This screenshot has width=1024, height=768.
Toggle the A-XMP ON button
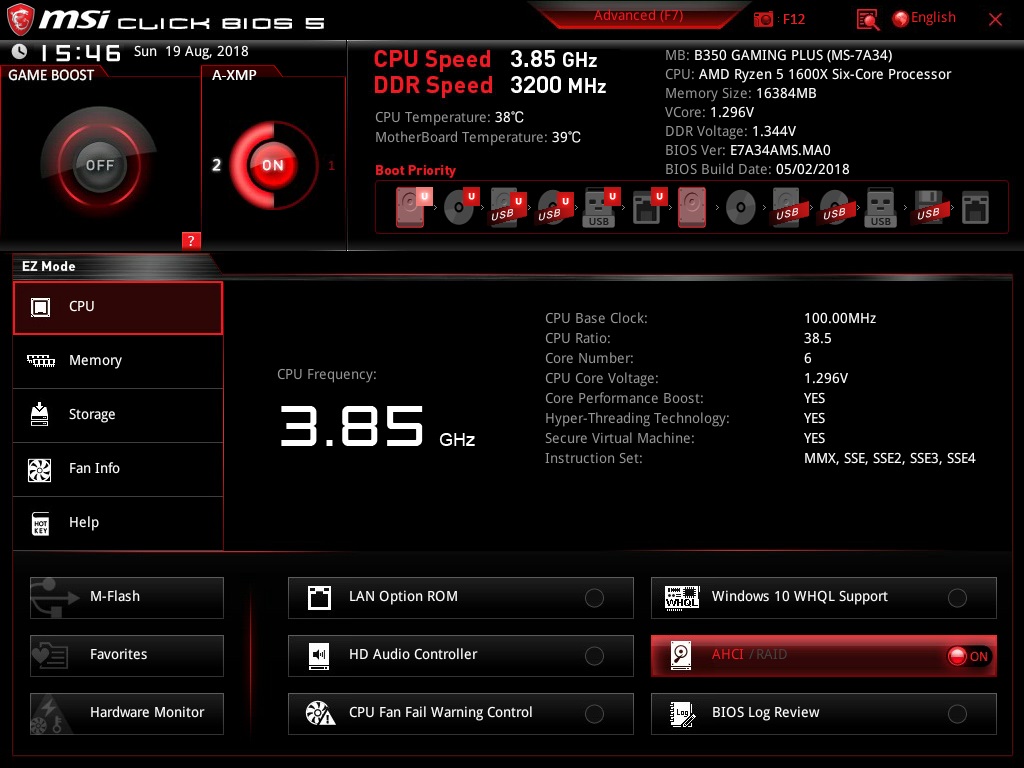[x=272, y=165]
